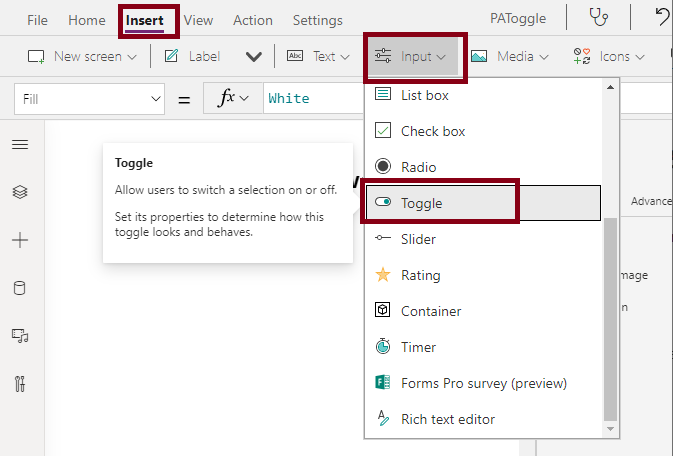Open the Advanced tools icon in sidebar
The height and width of the screenshot is (456, 675).
coord(20,383)
